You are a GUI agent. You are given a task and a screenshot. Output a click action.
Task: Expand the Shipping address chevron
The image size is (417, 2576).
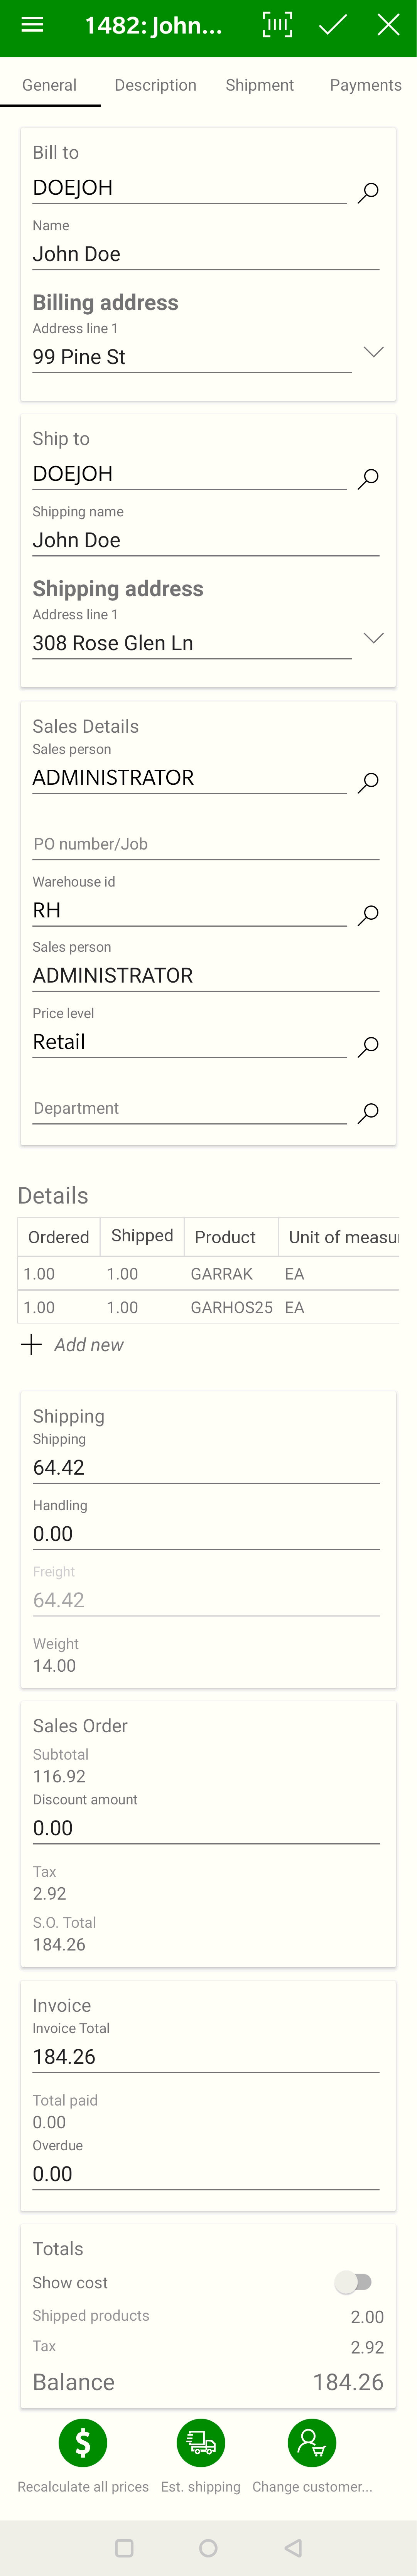point(373,638)
